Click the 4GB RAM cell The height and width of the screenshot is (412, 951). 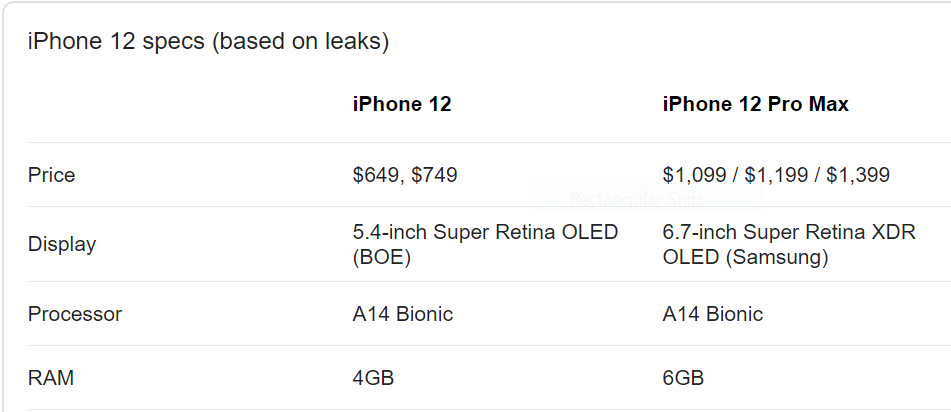point(373,378)
